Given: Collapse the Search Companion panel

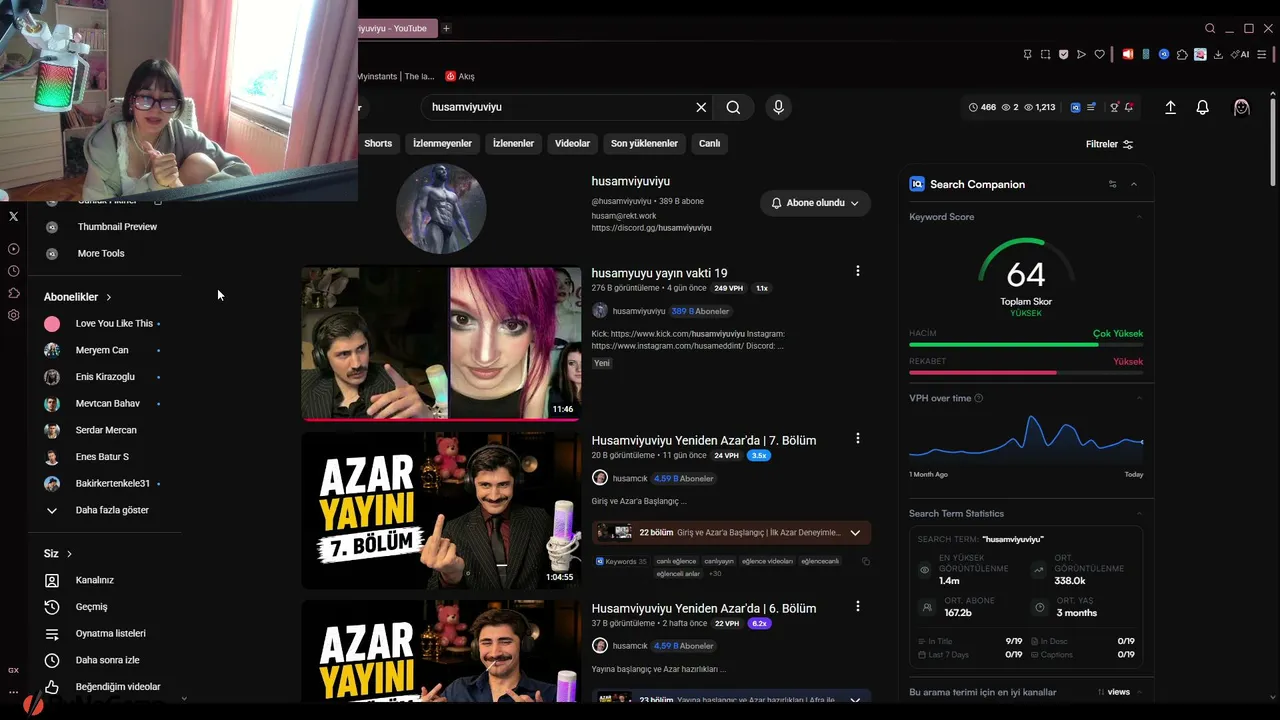Looking at the screenshot, I should coord(1134,184).
